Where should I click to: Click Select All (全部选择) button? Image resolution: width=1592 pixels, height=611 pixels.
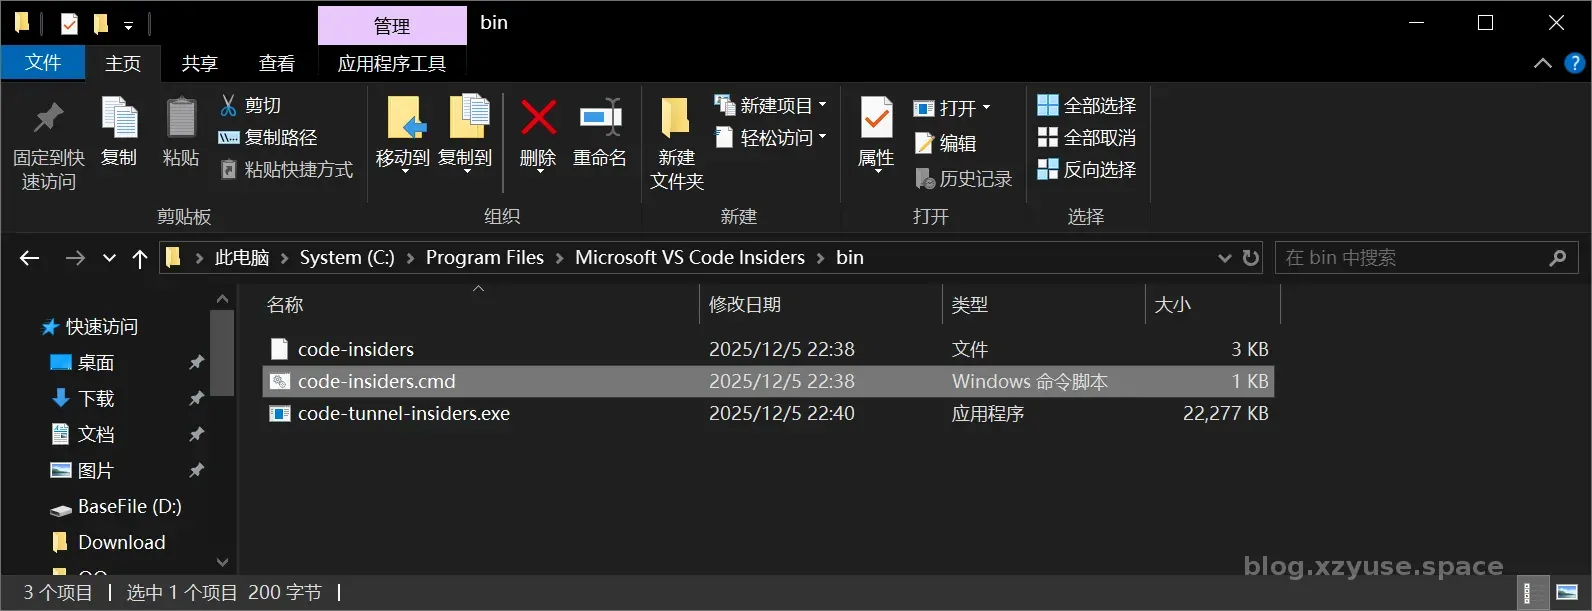coord(1087,105)
